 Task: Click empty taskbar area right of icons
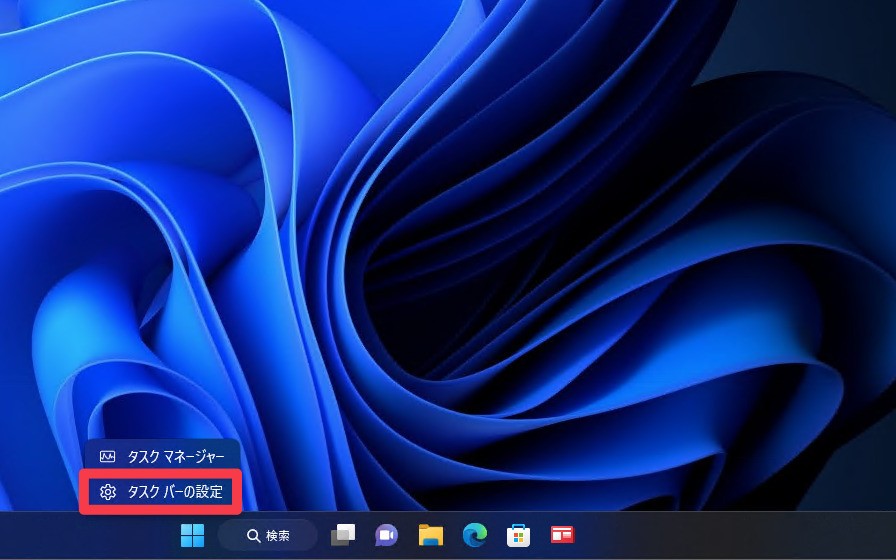(740, 535)
